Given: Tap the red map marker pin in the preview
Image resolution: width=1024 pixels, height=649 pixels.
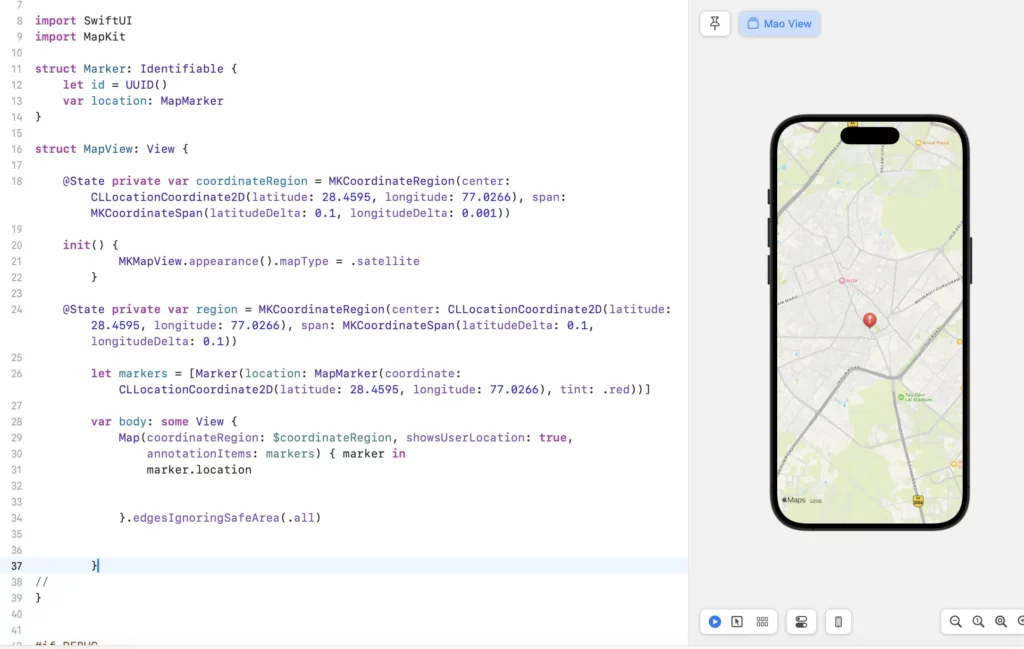Looking at the screenshot, I should point(869,319).
